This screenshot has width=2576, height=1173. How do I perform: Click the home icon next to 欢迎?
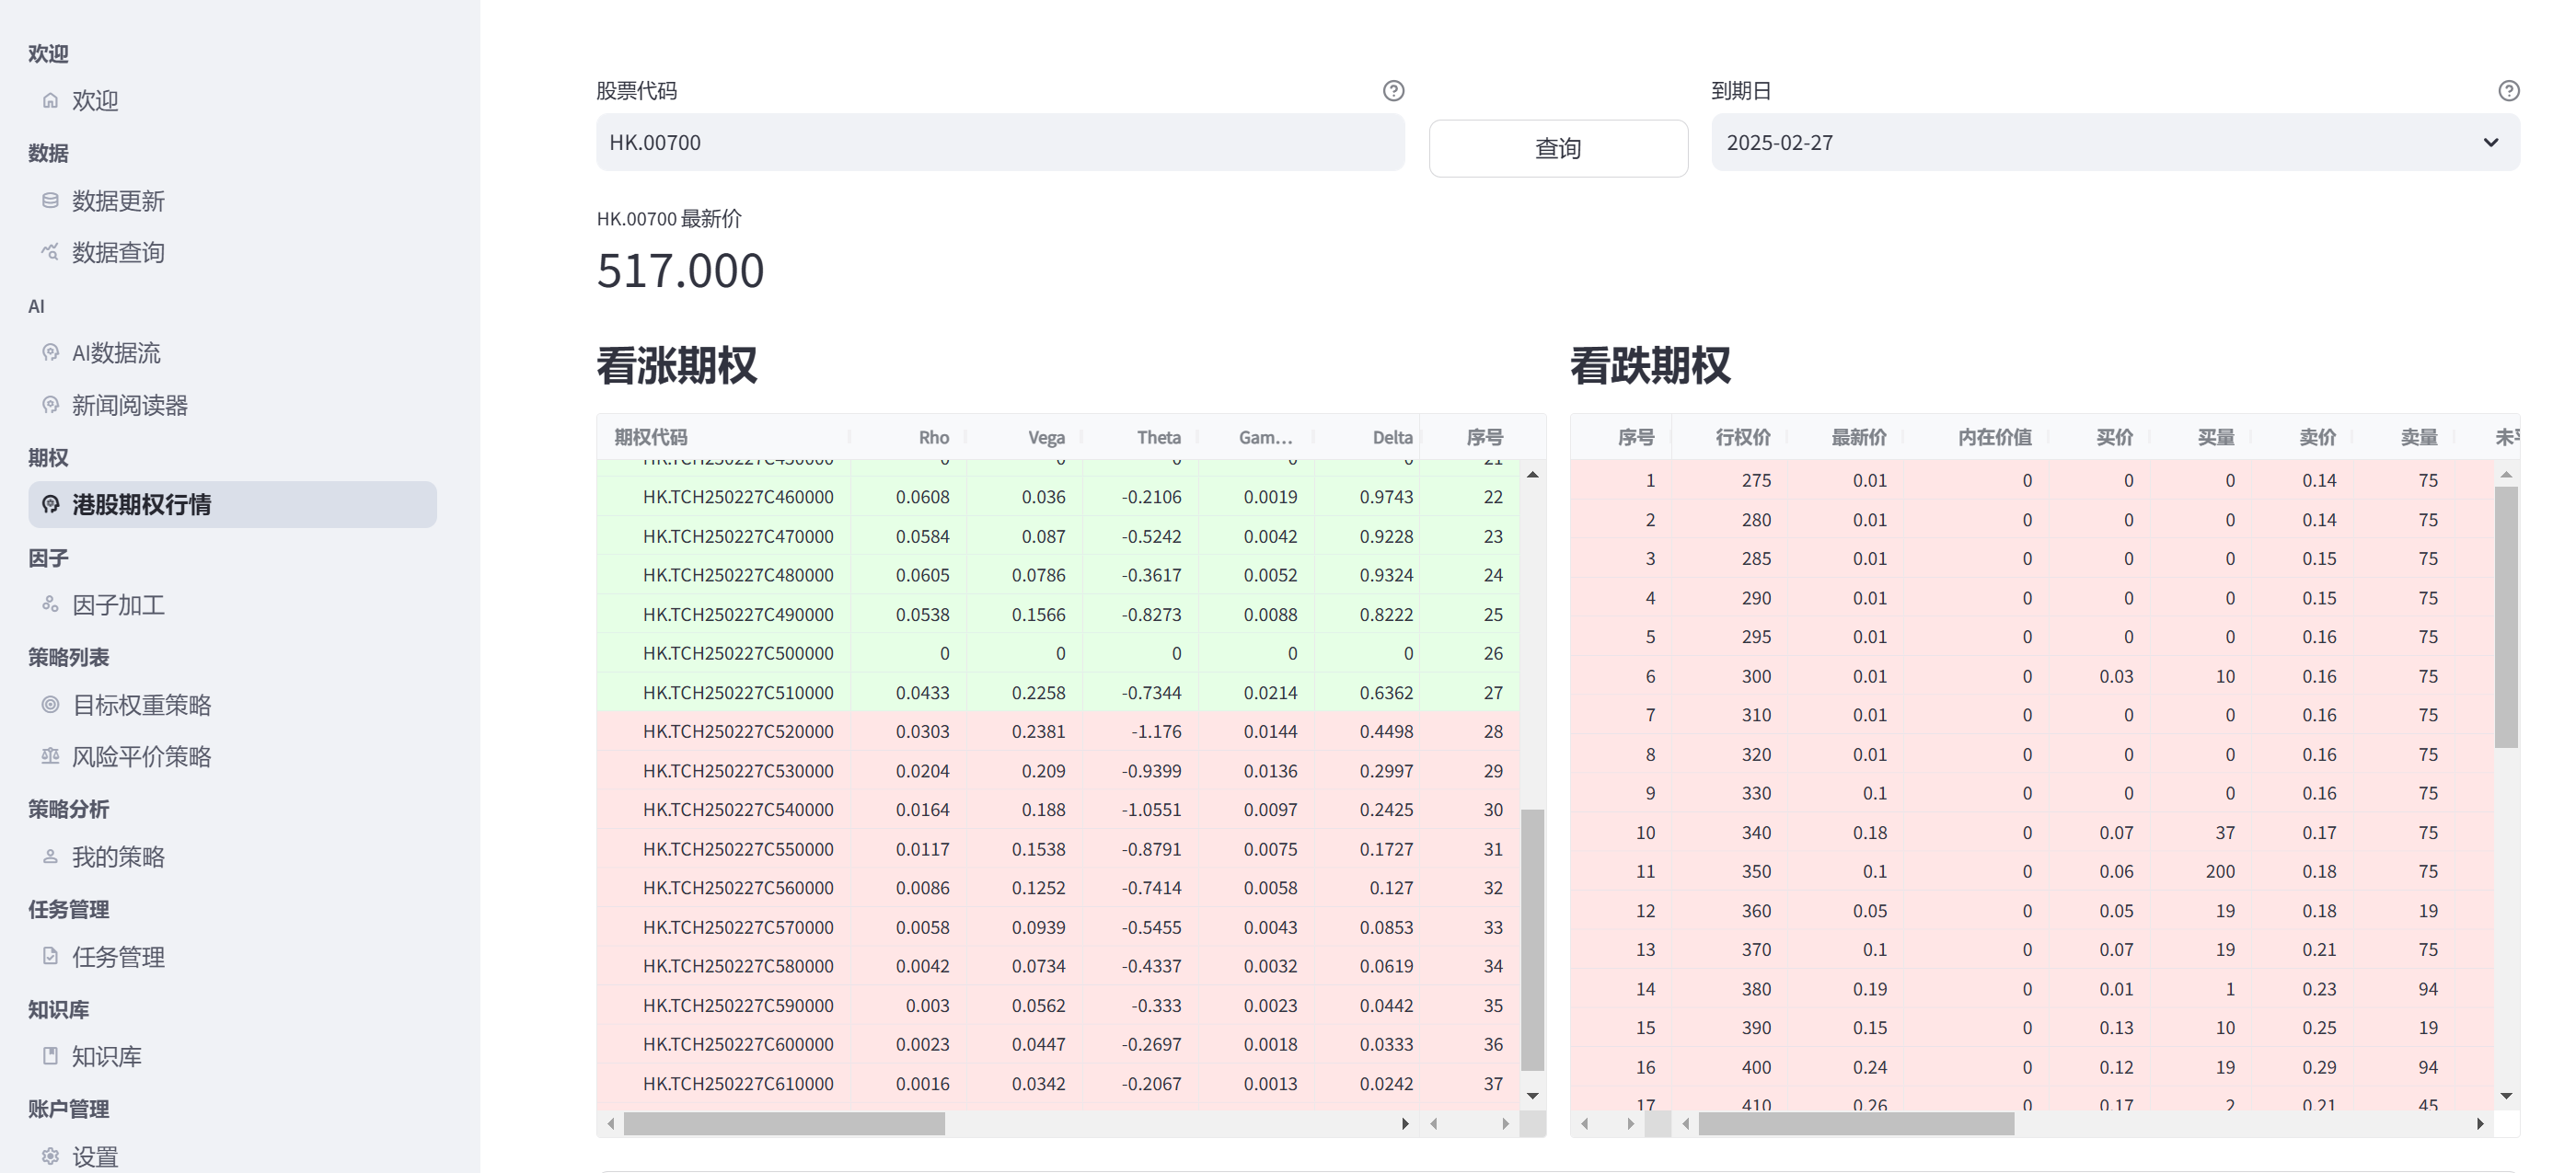pos(50,100)
